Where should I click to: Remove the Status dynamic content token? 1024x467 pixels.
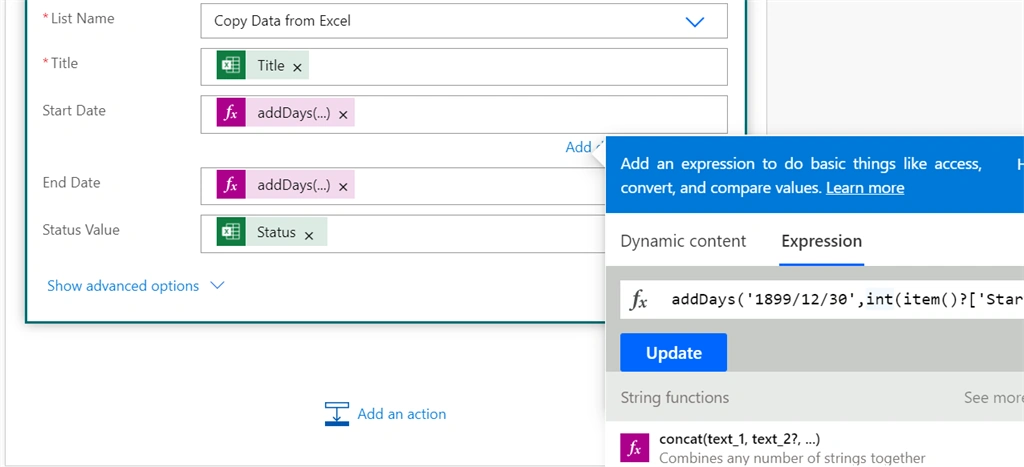[309, 235]
